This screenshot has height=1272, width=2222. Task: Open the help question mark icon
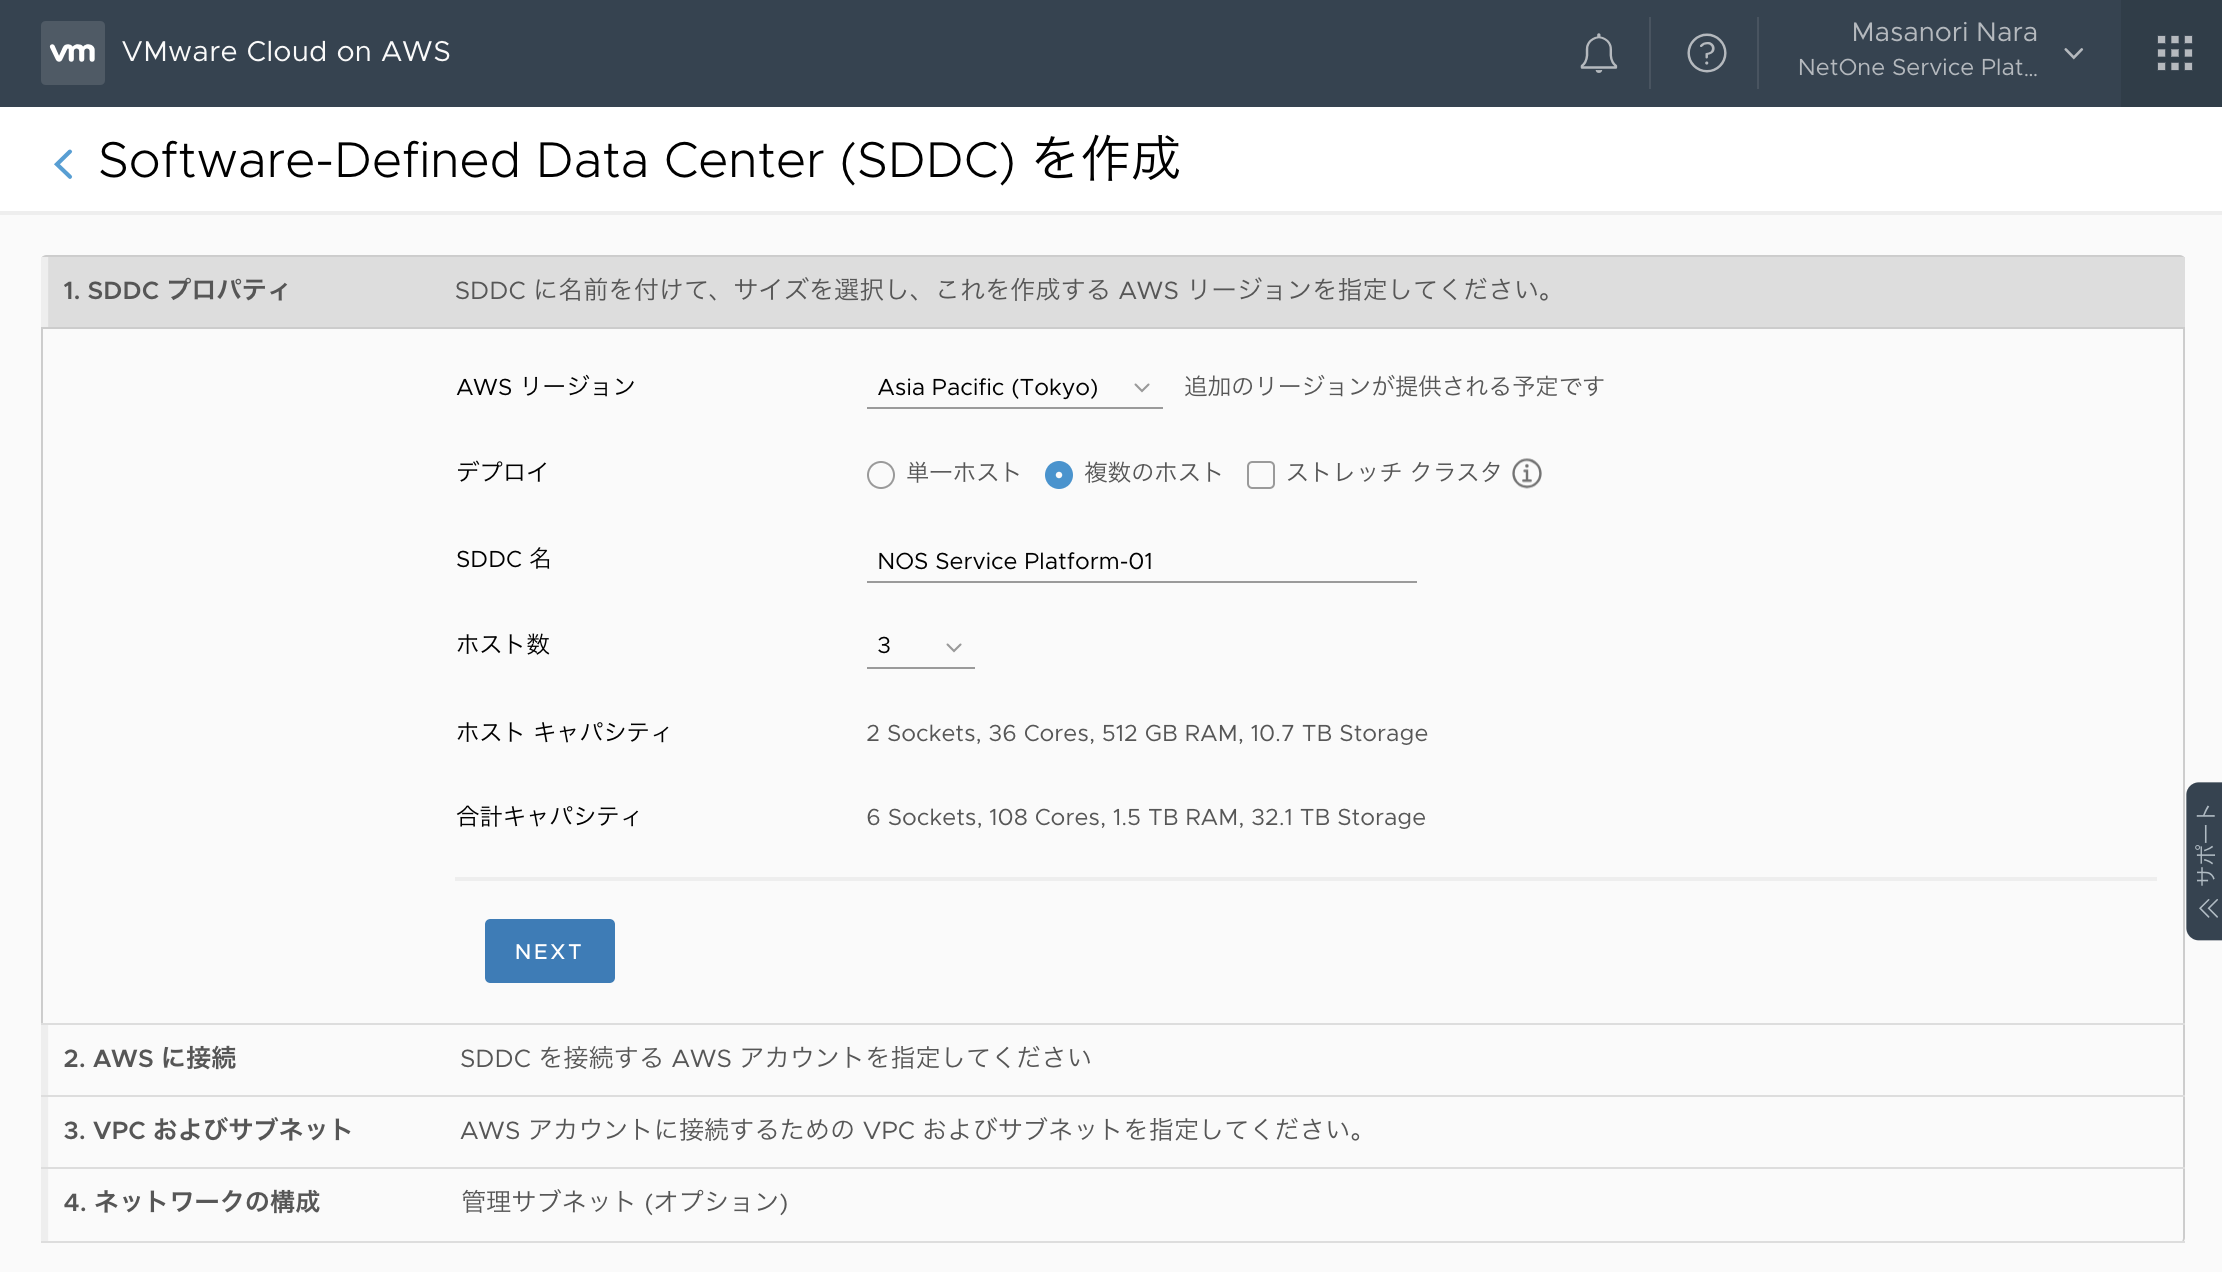pyautogui.click(x=1706, y=53)
